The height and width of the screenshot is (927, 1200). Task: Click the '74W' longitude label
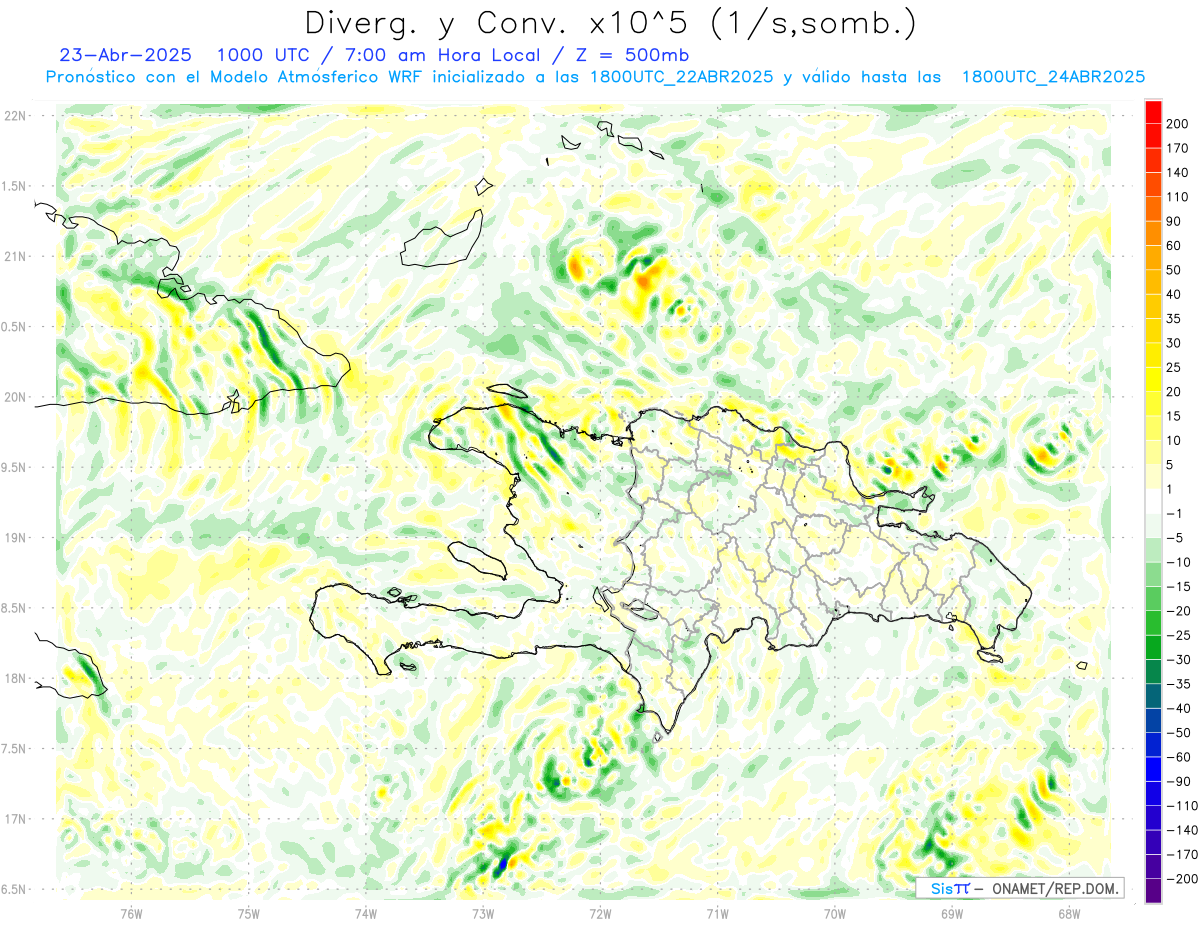pos(366,913)
